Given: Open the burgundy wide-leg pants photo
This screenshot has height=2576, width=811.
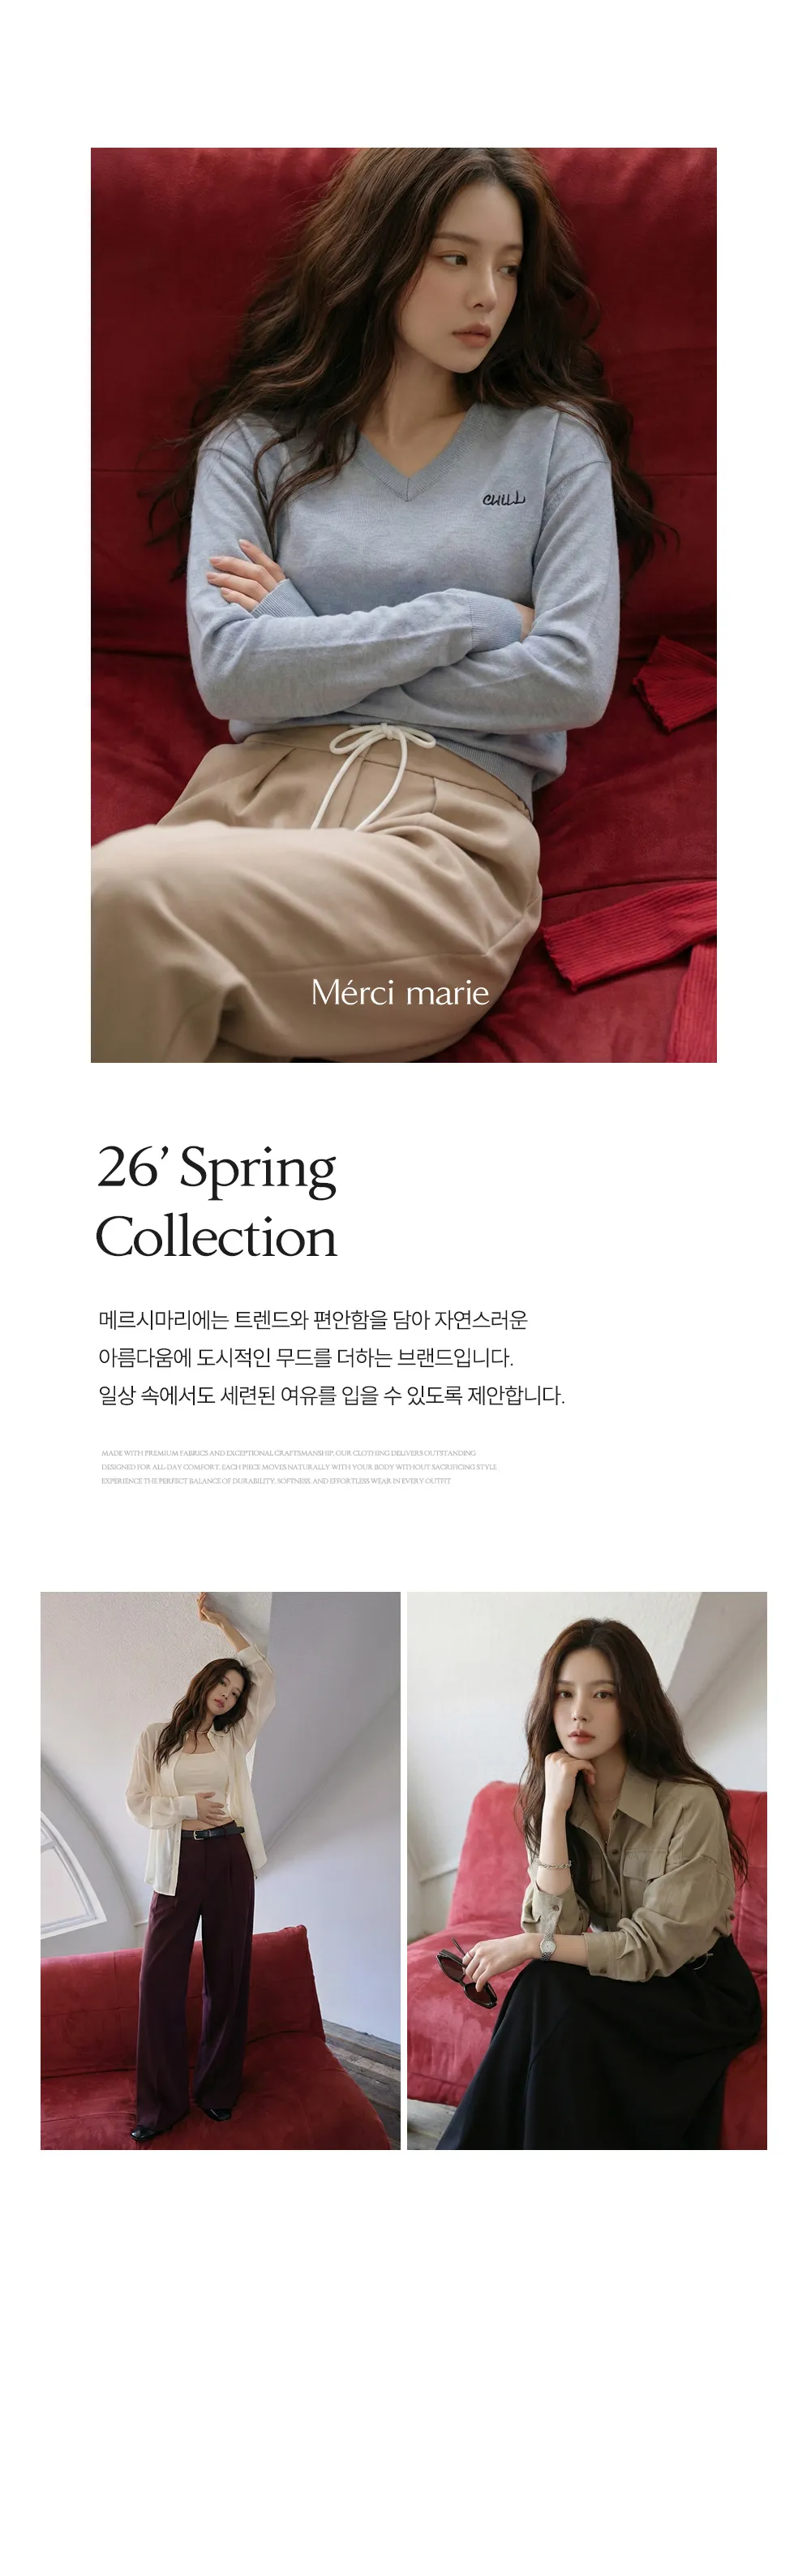Looking at the screenshot, I should point(220,1871).
